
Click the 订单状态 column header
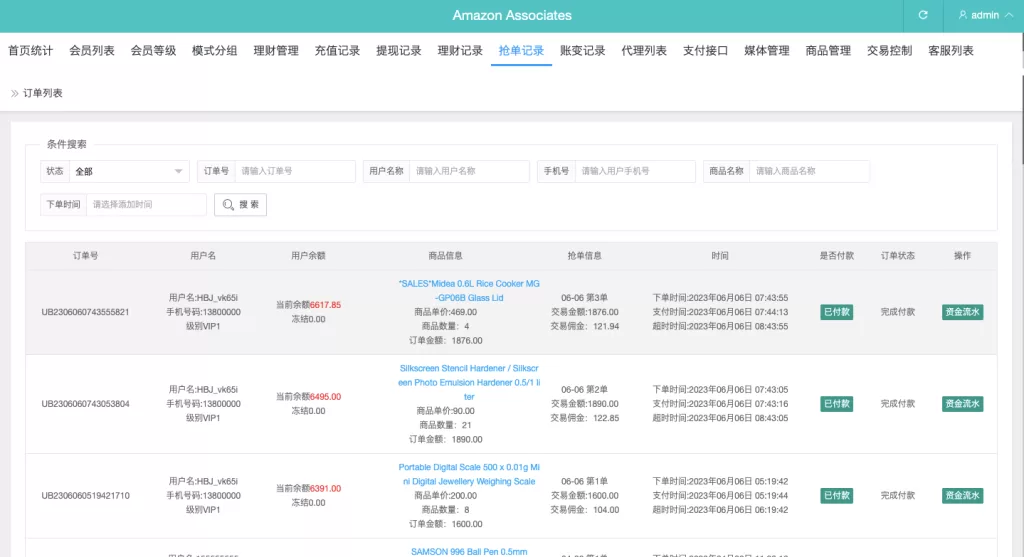(897, 256)
